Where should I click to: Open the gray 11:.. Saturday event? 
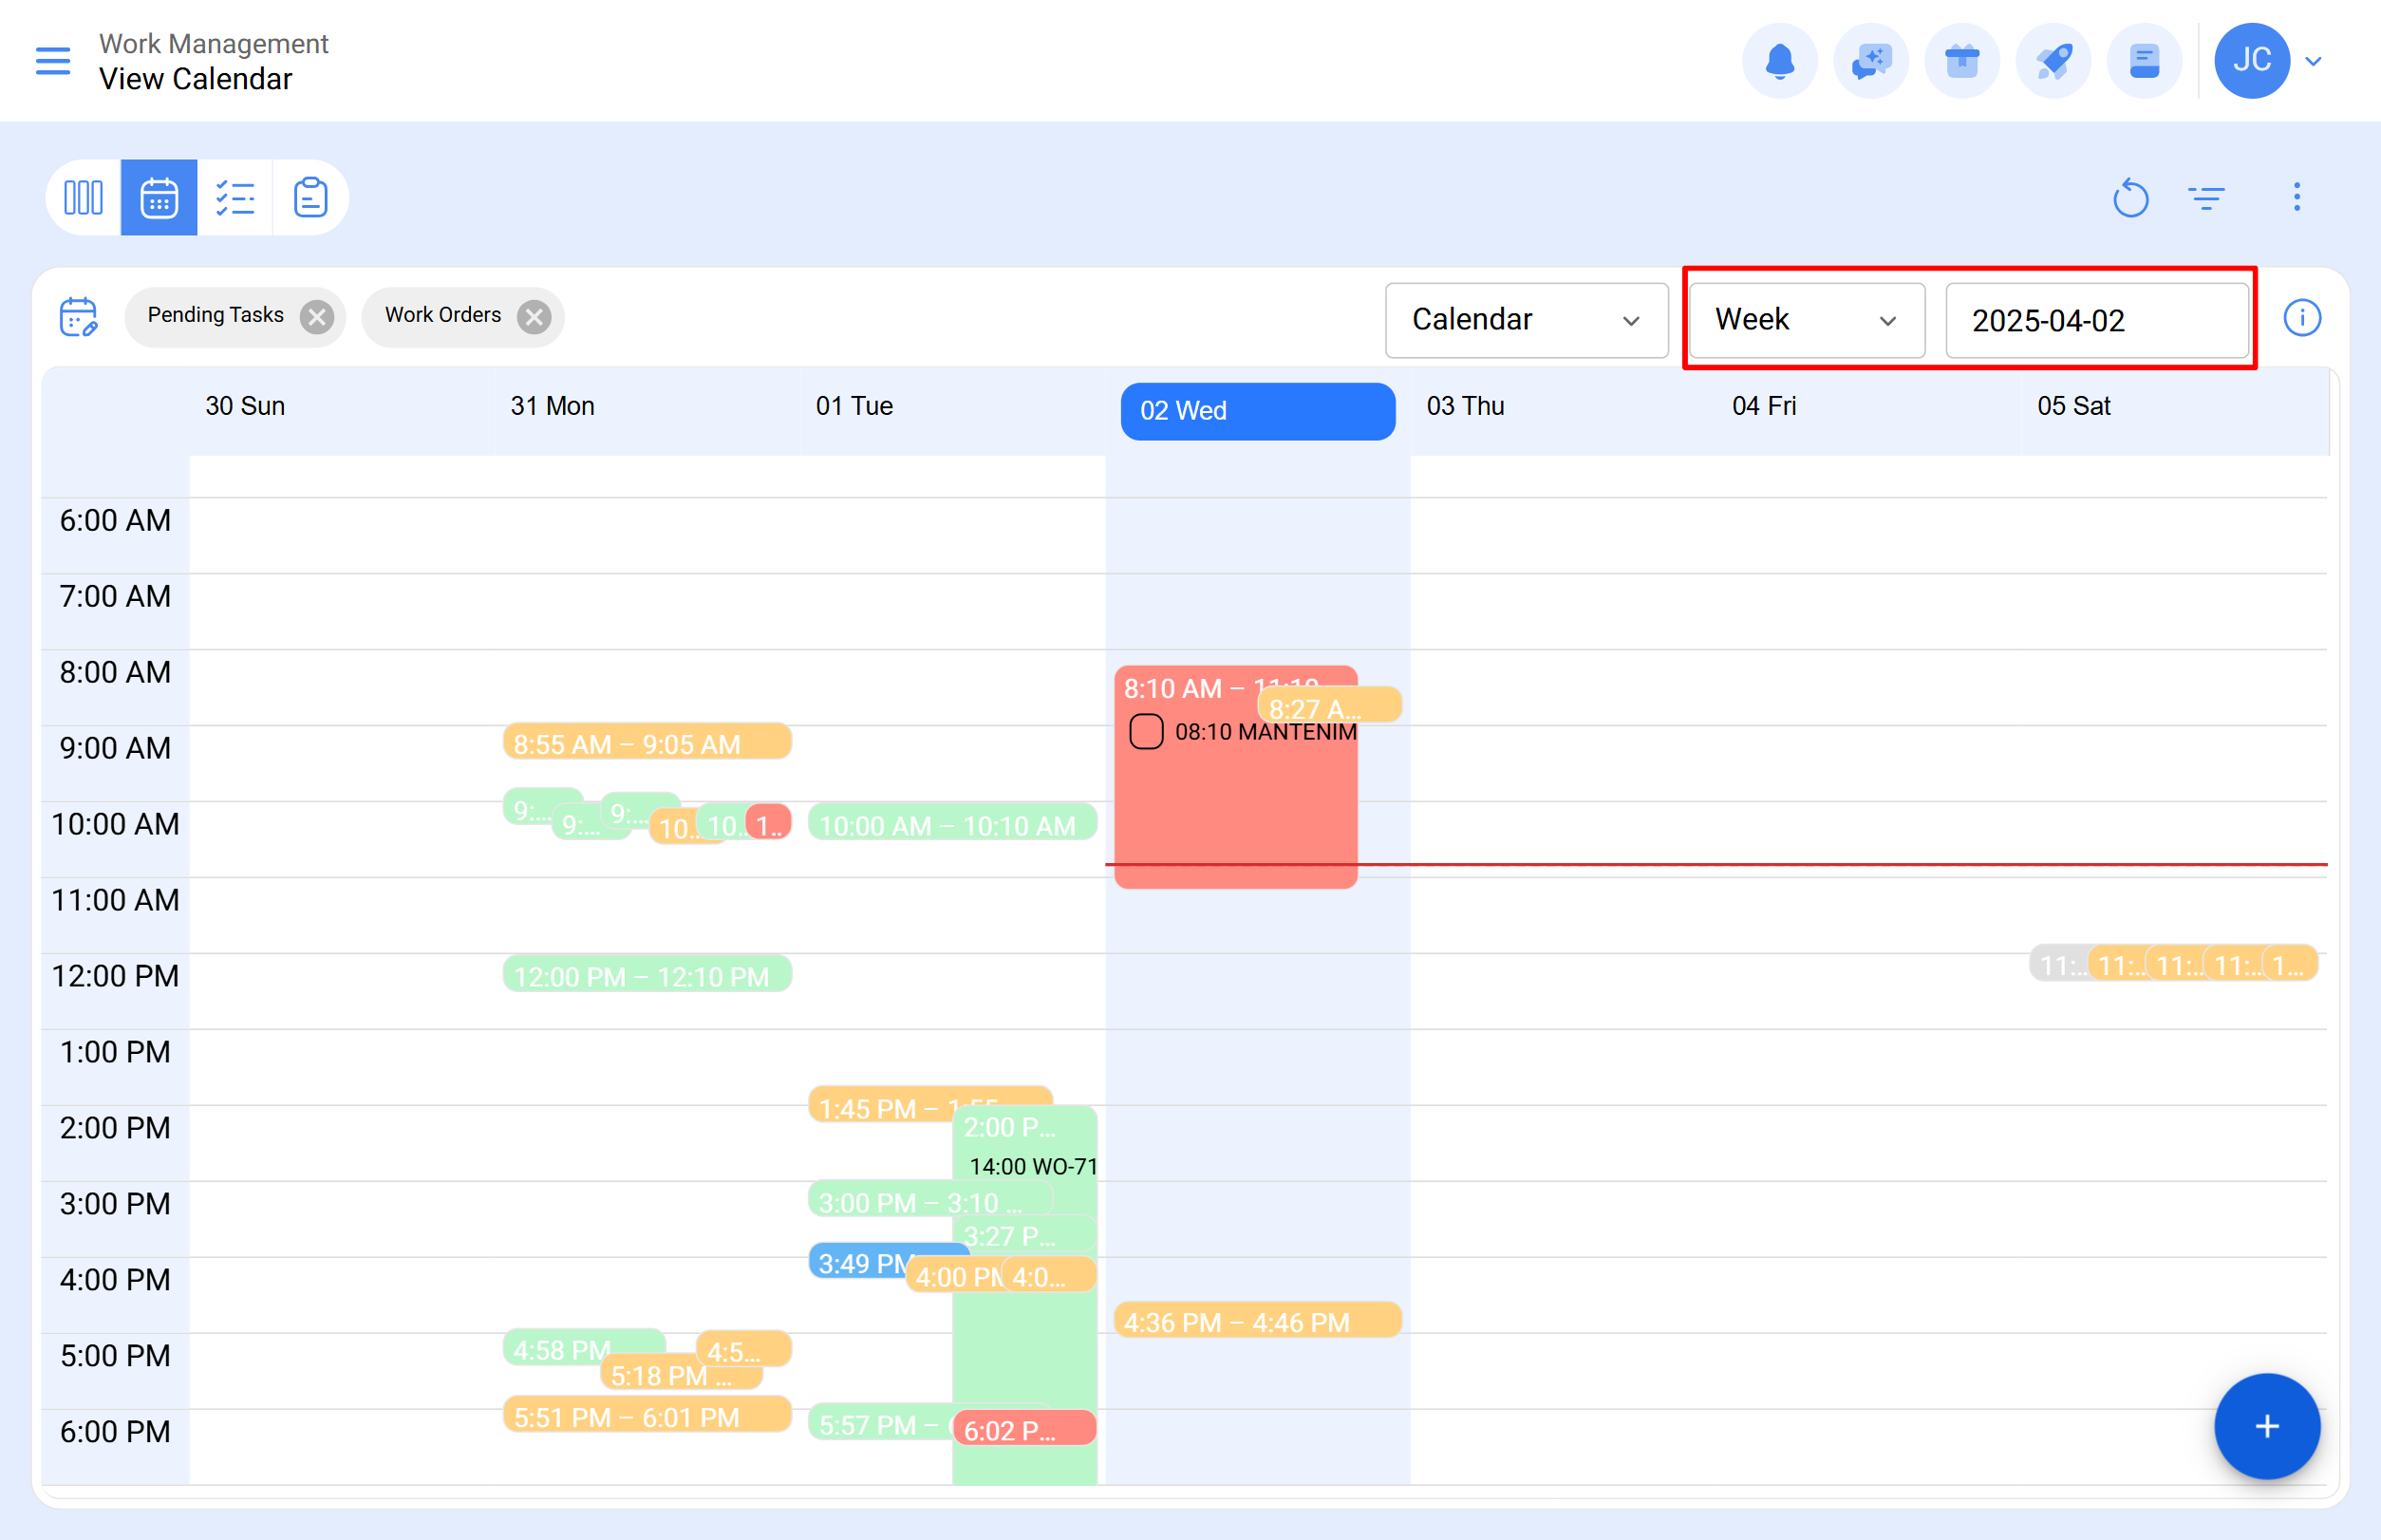tap(2058, 964)
